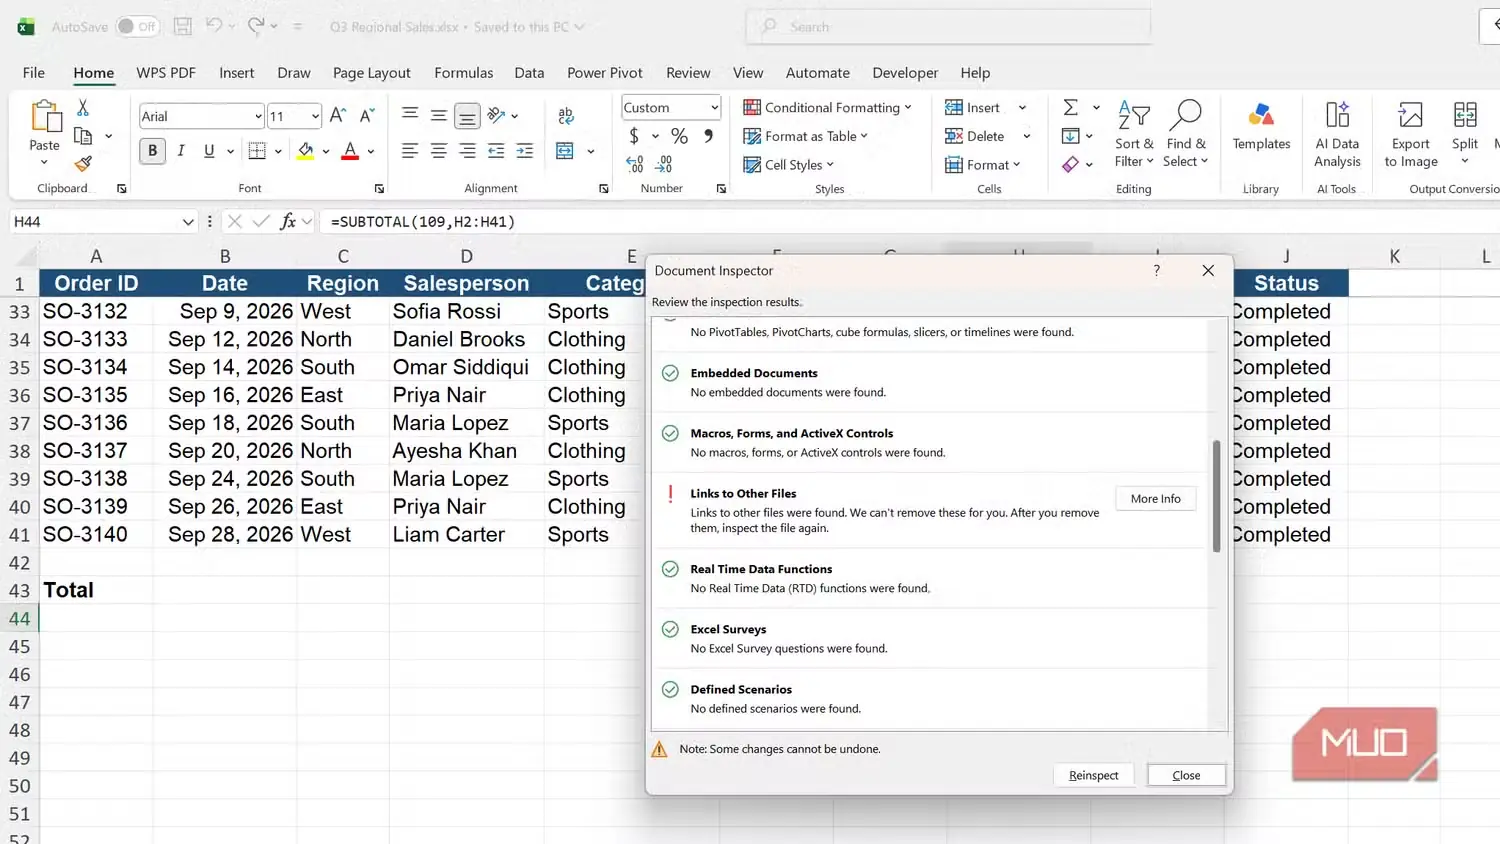This screenshot has width=1500, height=844.
Task: Open the Find & Select magnifier tool
Action: pos(1186,133)
